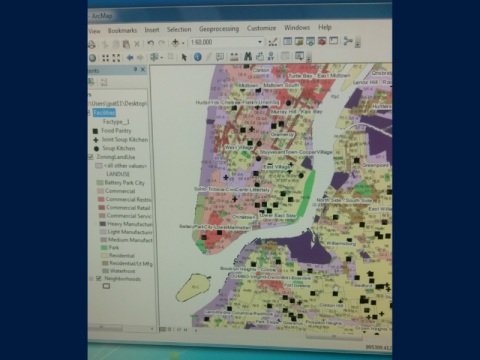Open the Find binoculars tool
The image size is (480, 360).
coord(248,56)
